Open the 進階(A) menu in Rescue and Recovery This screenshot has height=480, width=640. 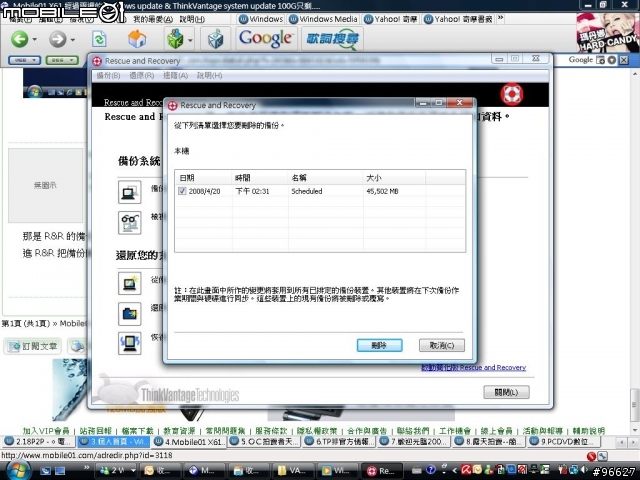point(176,76)
